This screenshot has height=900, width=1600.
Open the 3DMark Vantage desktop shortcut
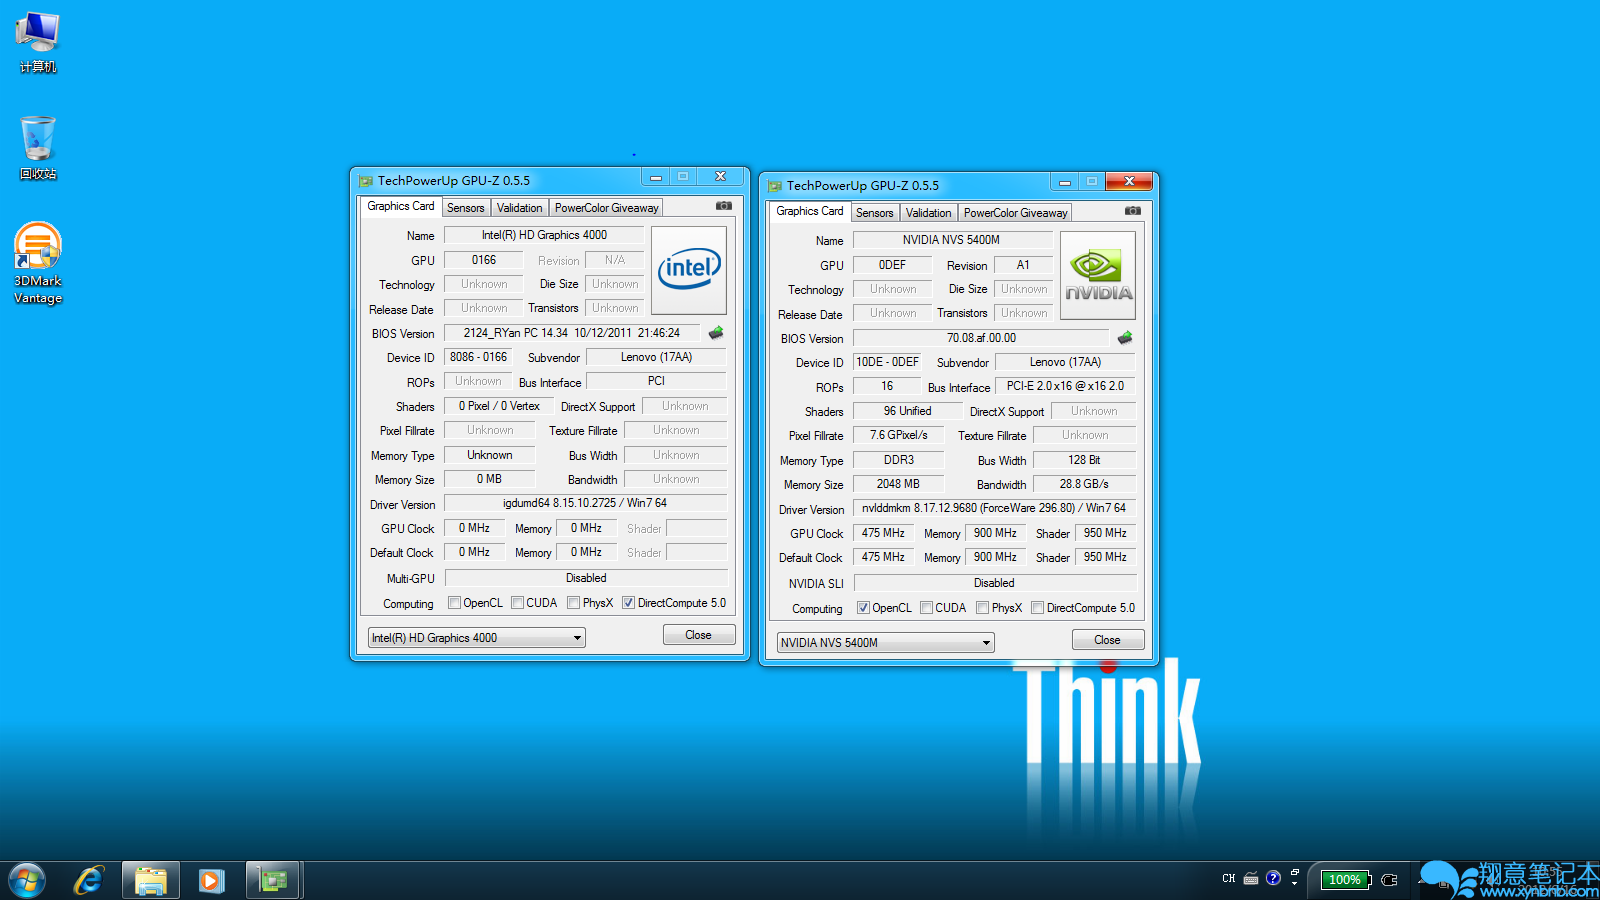point(38,262)
